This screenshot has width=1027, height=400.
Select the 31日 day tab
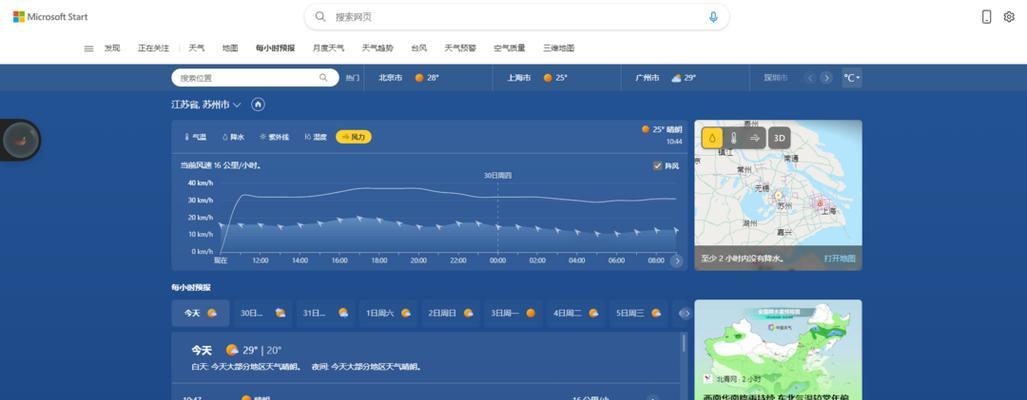(326, 313)
